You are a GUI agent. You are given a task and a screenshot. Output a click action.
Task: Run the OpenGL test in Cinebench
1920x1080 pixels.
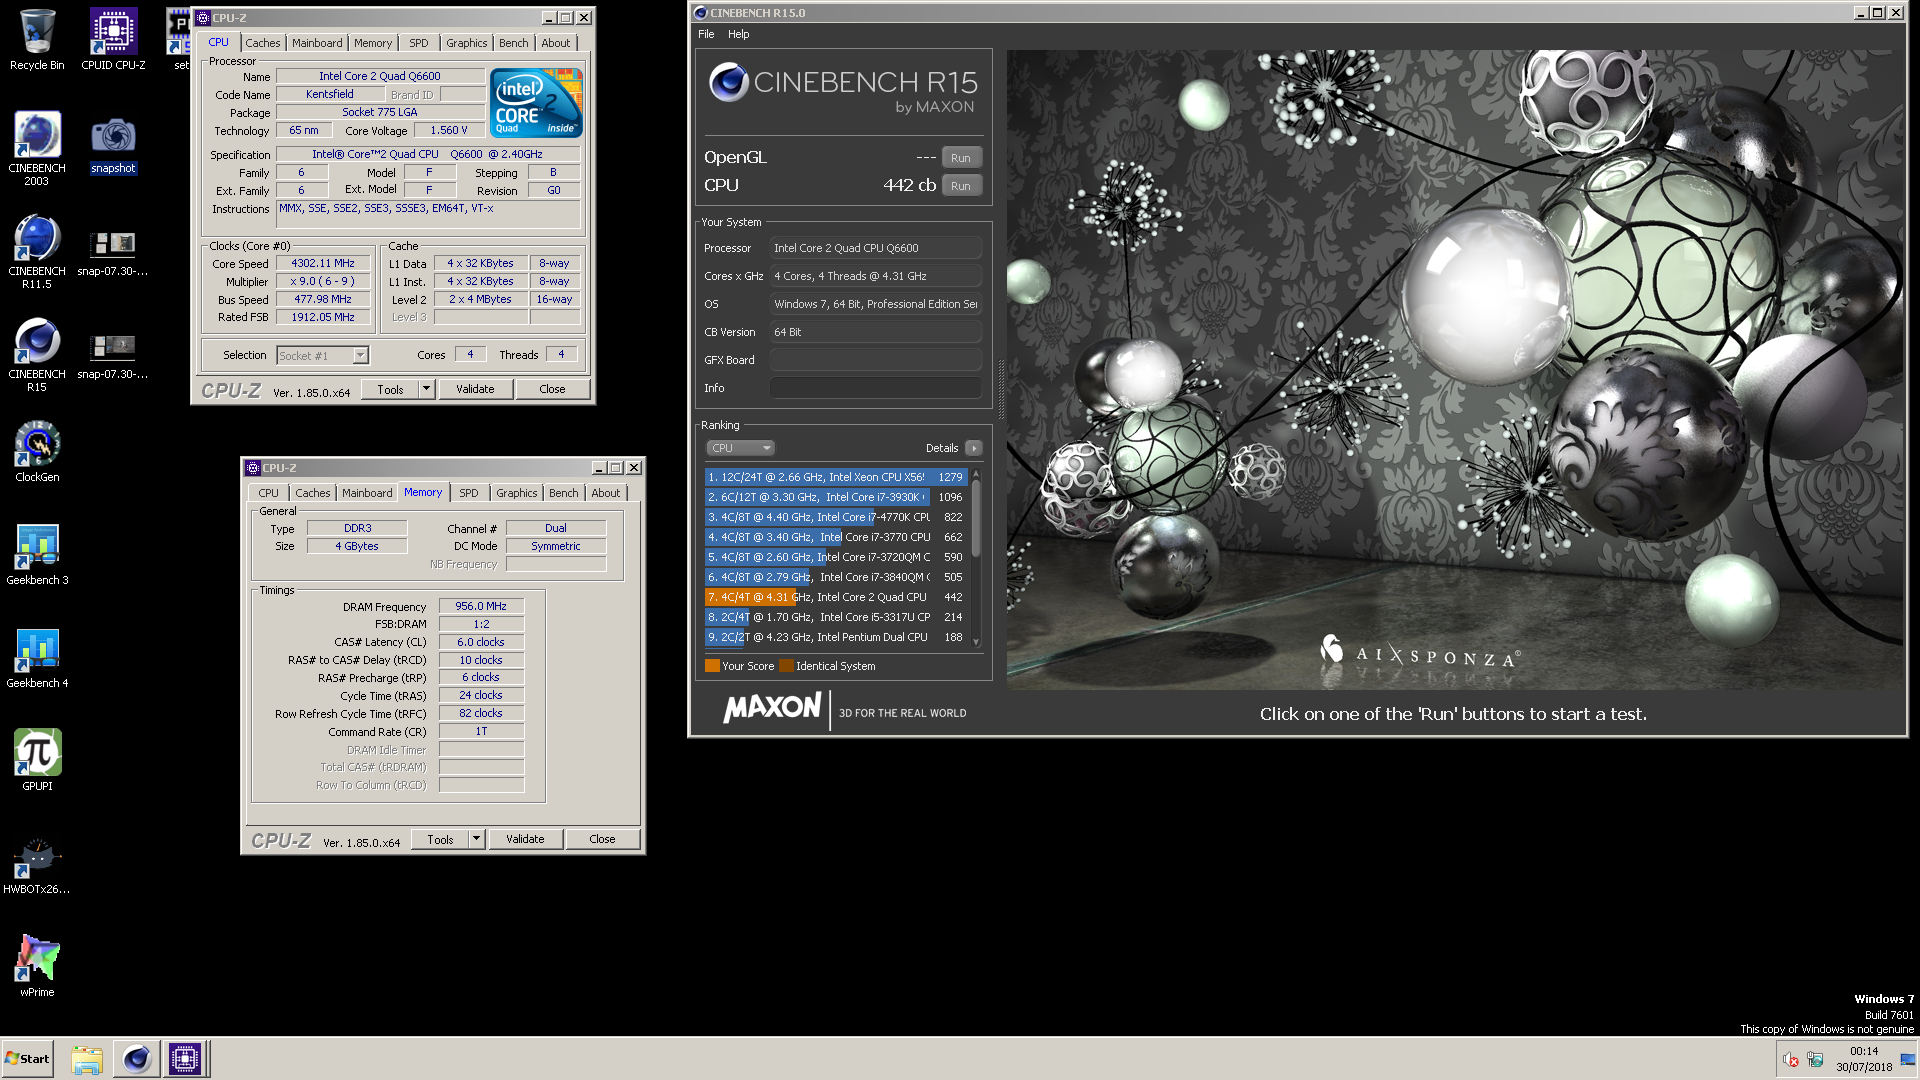961,158
